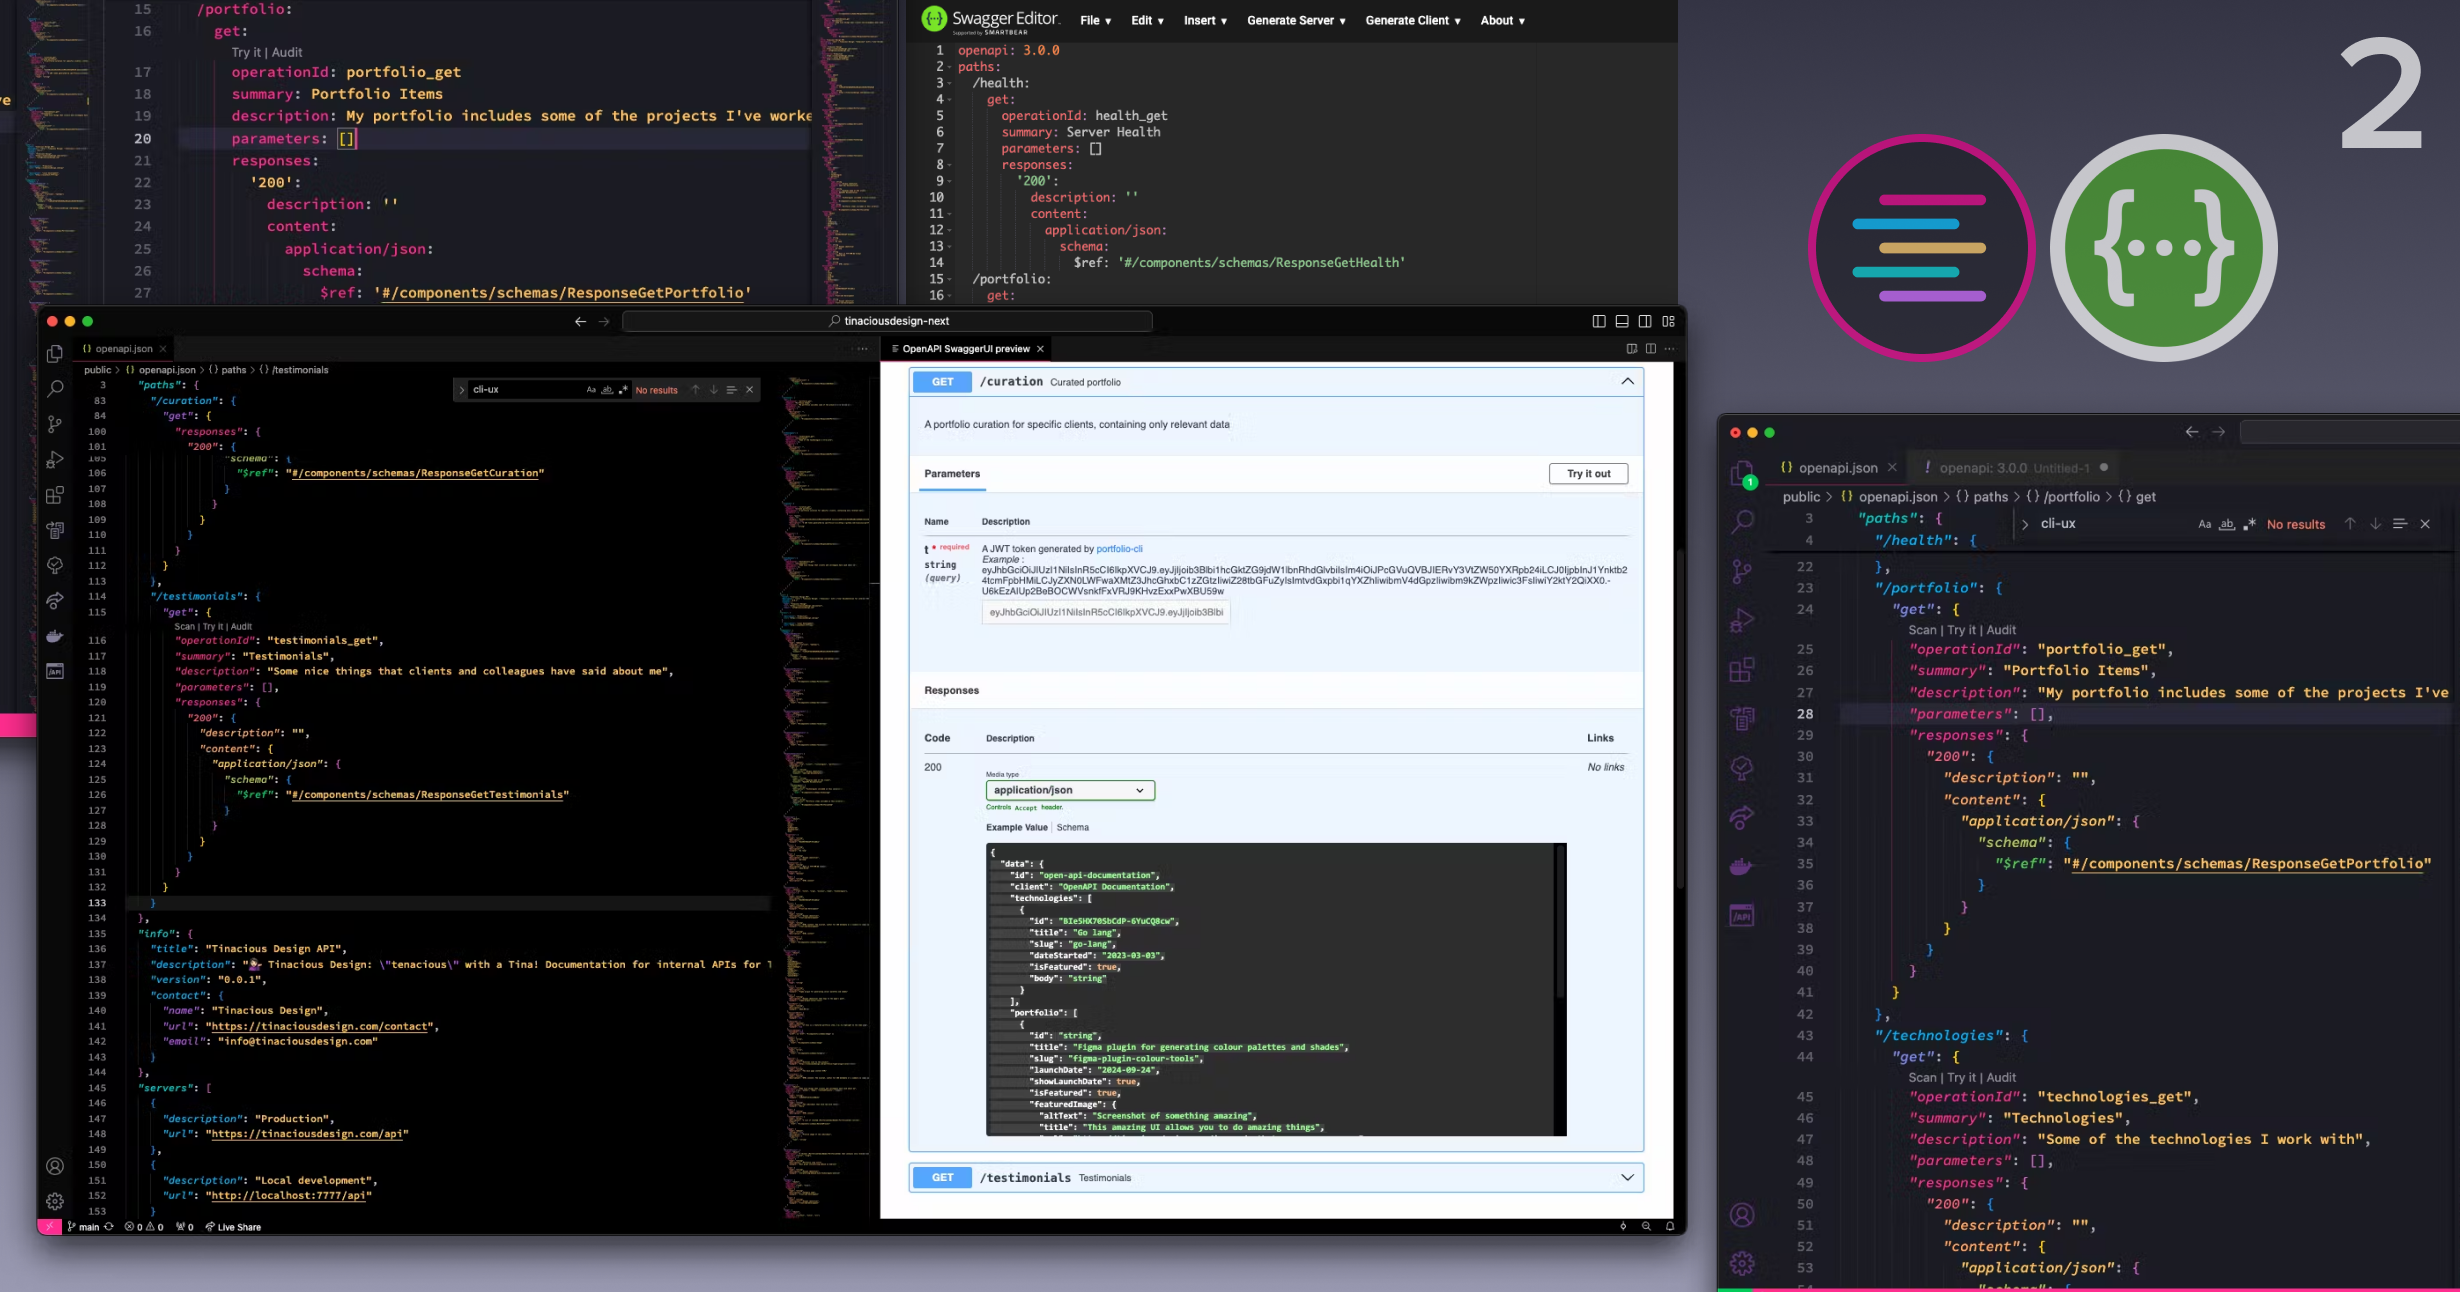
Task: Toggle secondary side bar layout icon in title bar
Action: click(x=1645, y=321)
